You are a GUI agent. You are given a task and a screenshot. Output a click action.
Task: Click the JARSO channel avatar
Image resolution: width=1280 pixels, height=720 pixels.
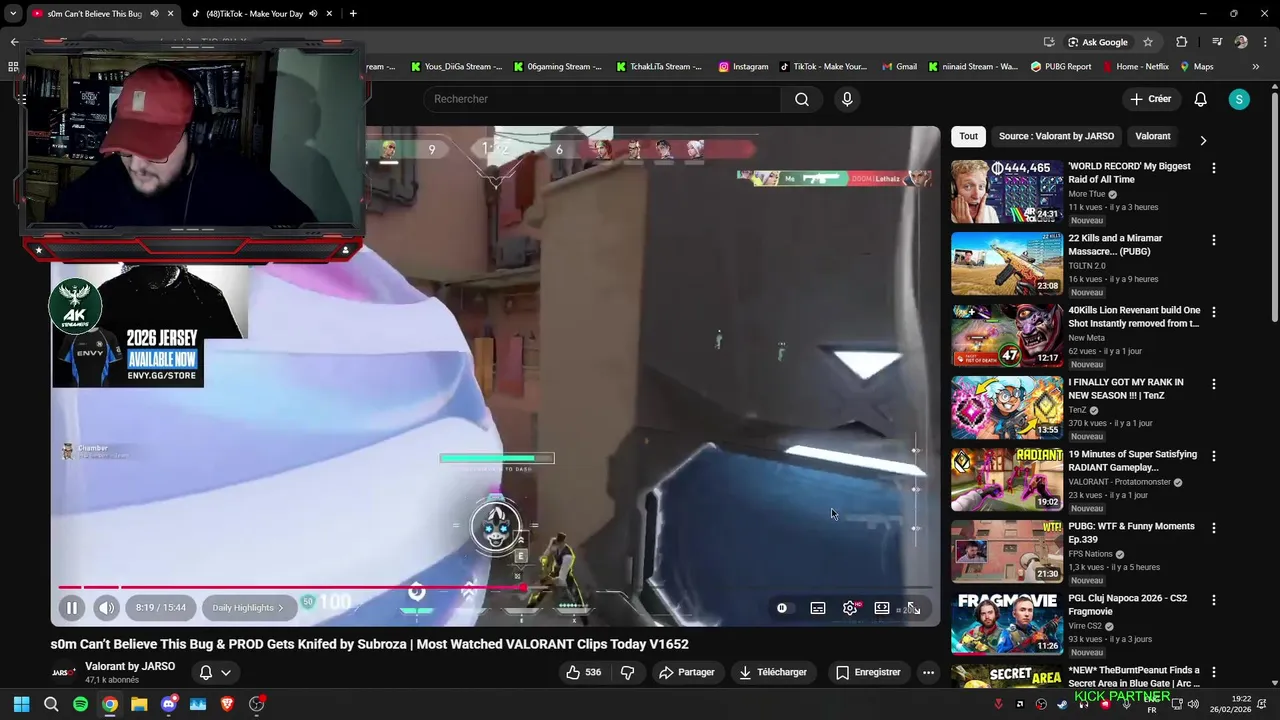pyautogui.click(x=64, y=672)
